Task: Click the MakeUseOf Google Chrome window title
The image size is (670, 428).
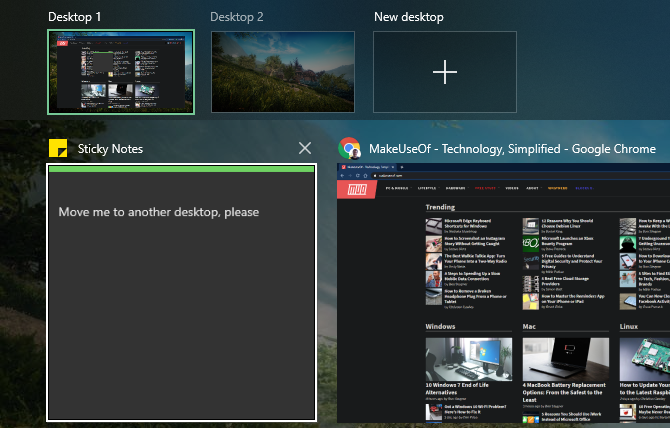Action: tap(512, 149)
